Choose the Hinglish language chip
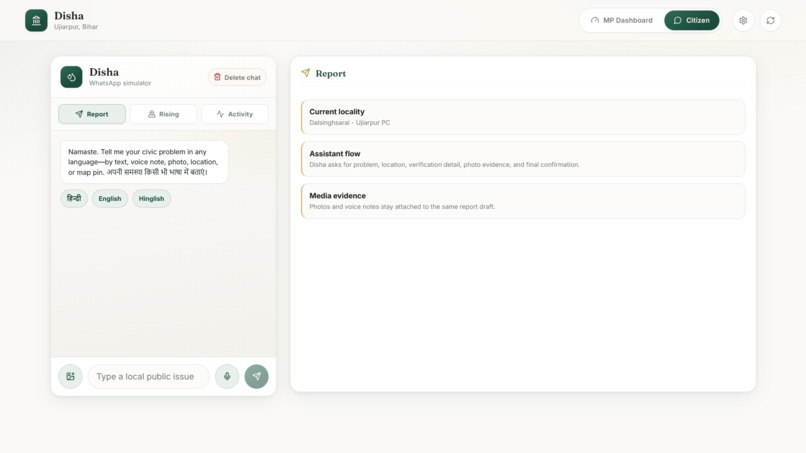 pyautogui.click(x=151, y=198)
